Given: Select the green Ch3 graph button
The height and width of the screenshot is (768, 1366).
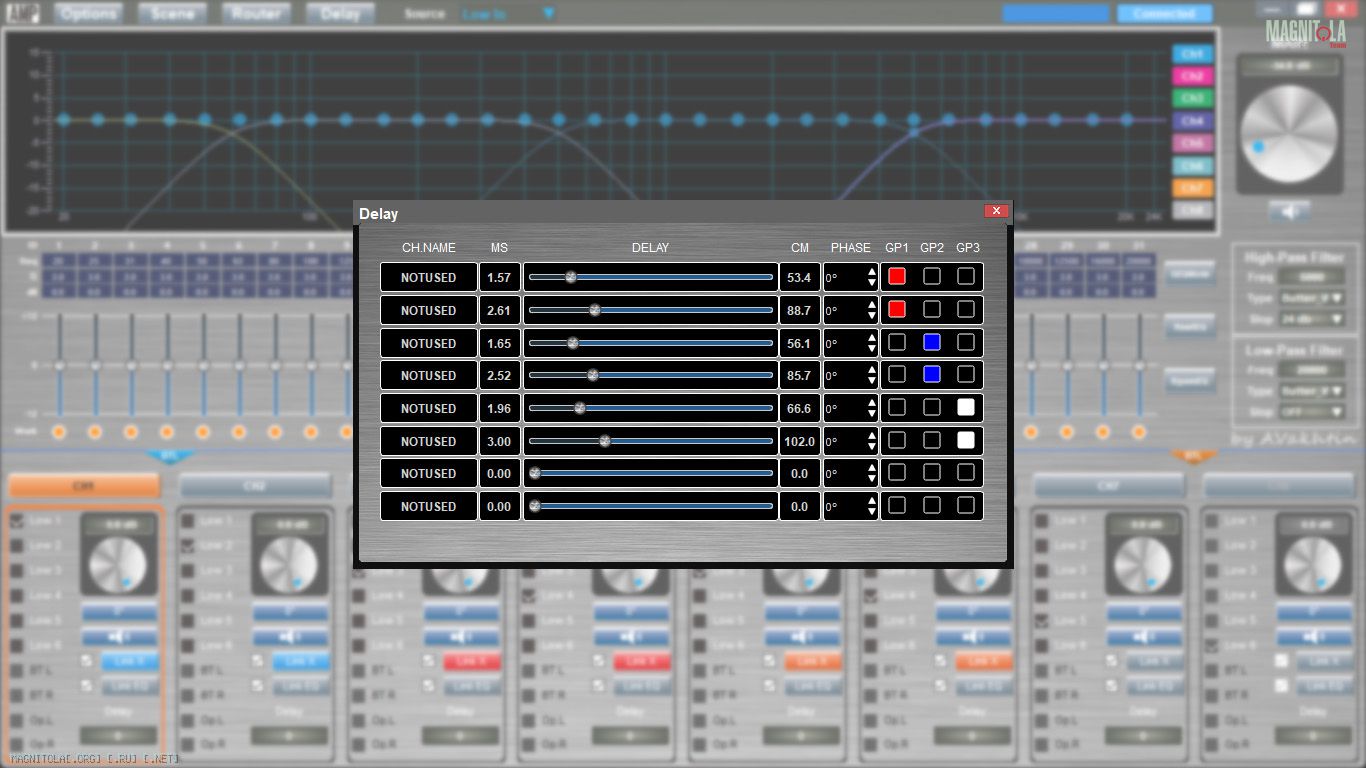Looking at the screenshot, I should click(1192, 99).
